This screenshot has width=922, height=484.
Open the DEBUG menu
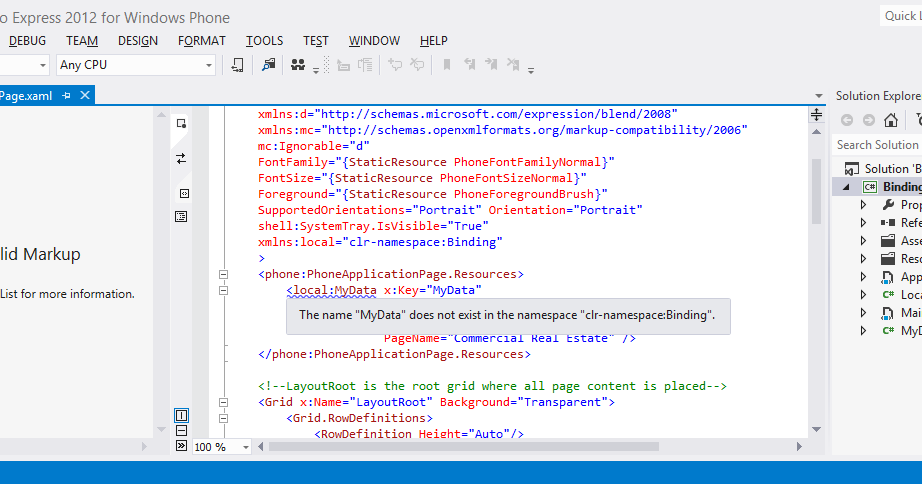click(27, 41)
